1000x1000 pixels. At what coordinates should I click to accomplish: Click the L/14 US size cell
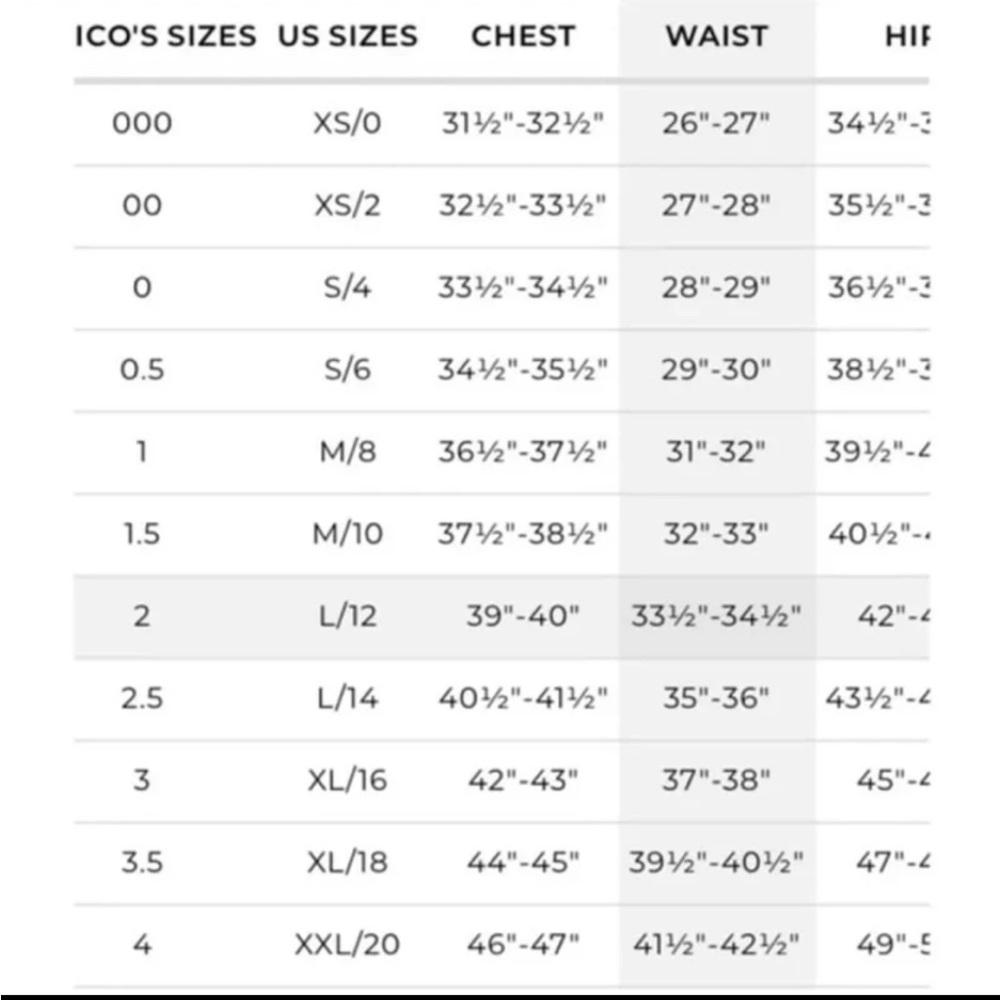point(347,698)
